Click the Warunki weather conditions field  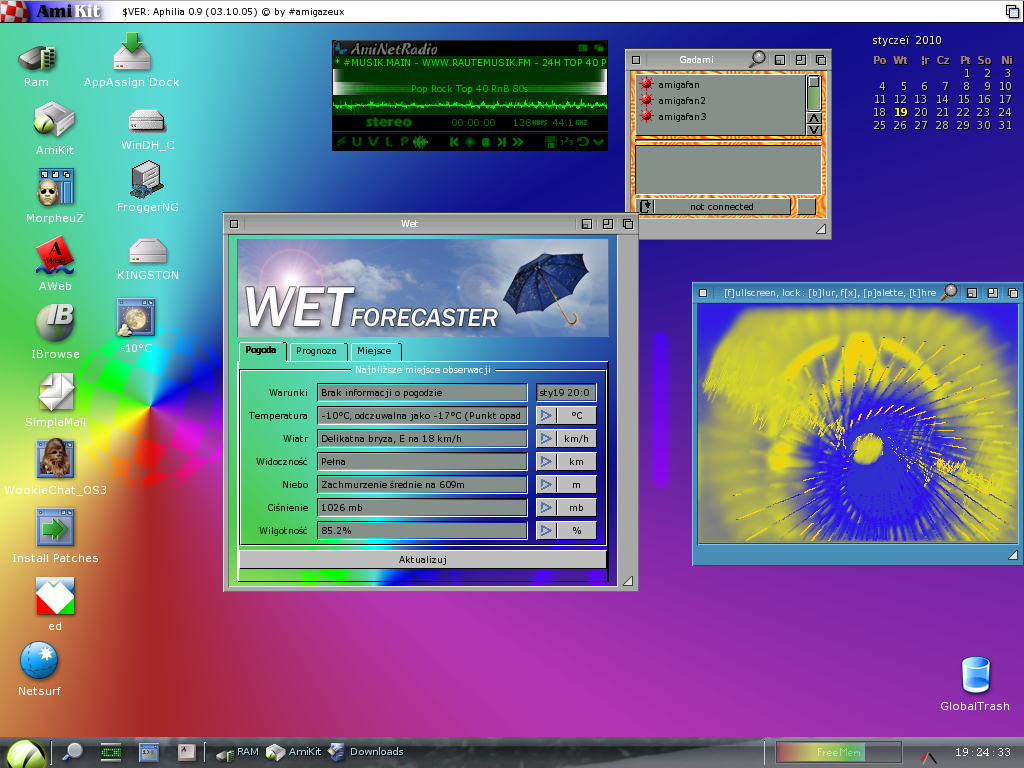point(422,392)
